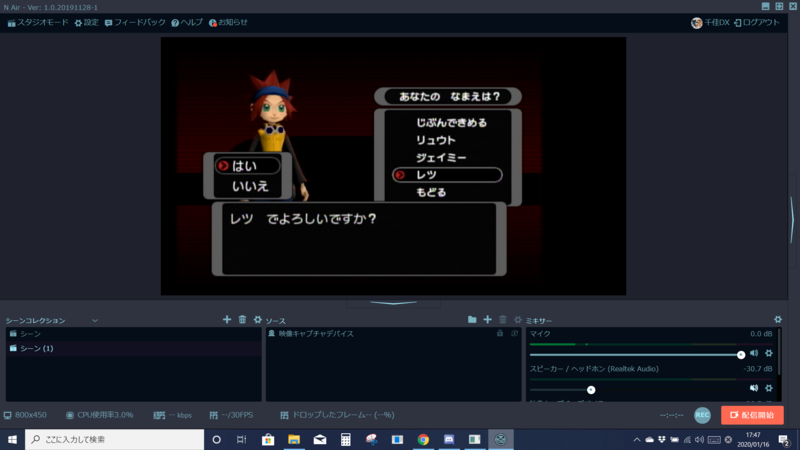The height and width of the screenshot is (450, 800).
Task: Click the kbps bitrate status
Action: pos(173,415)
